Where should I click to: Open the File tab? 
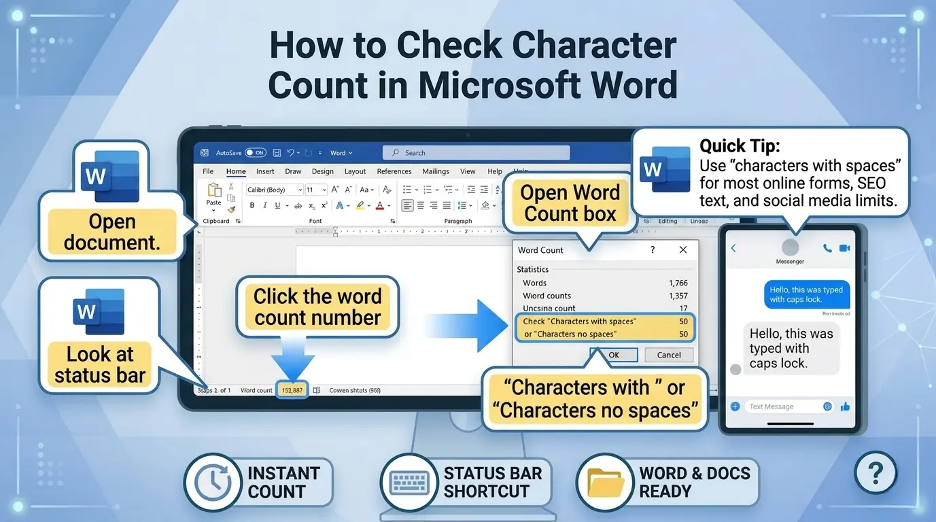[x=208, y=171]
